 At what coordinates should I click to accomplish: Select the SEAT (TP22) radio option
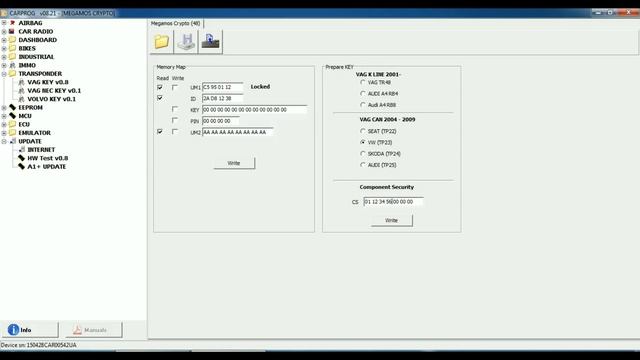tap(362, 131)
